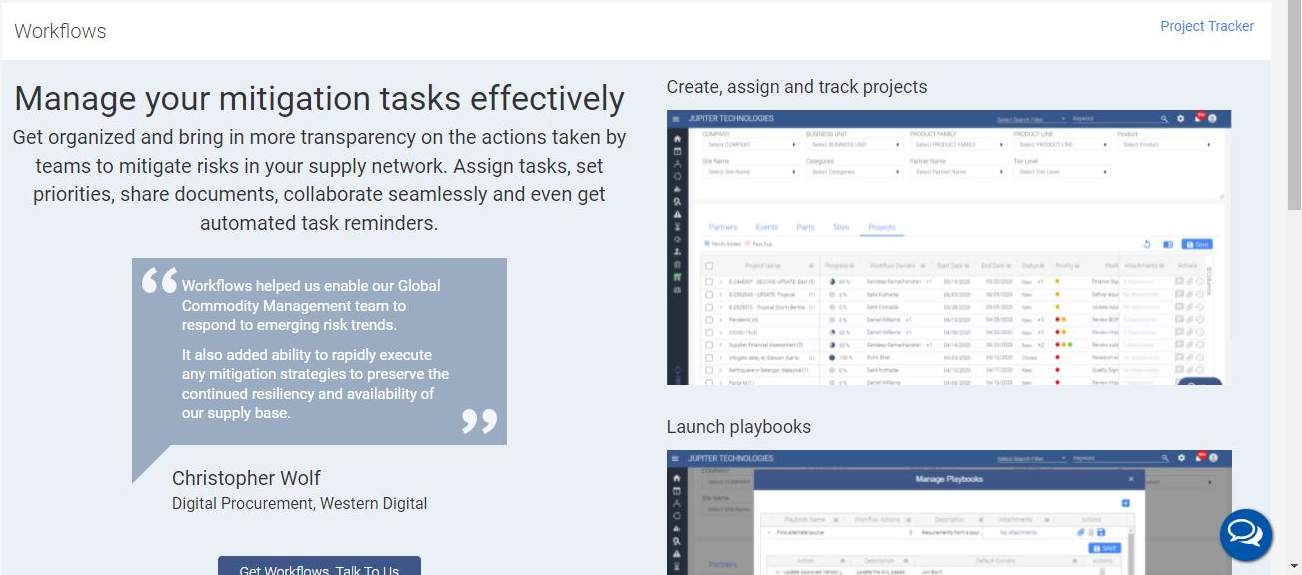
Task: Click the scrollbar down arrow at page bottom
Action: (1294, 567)
